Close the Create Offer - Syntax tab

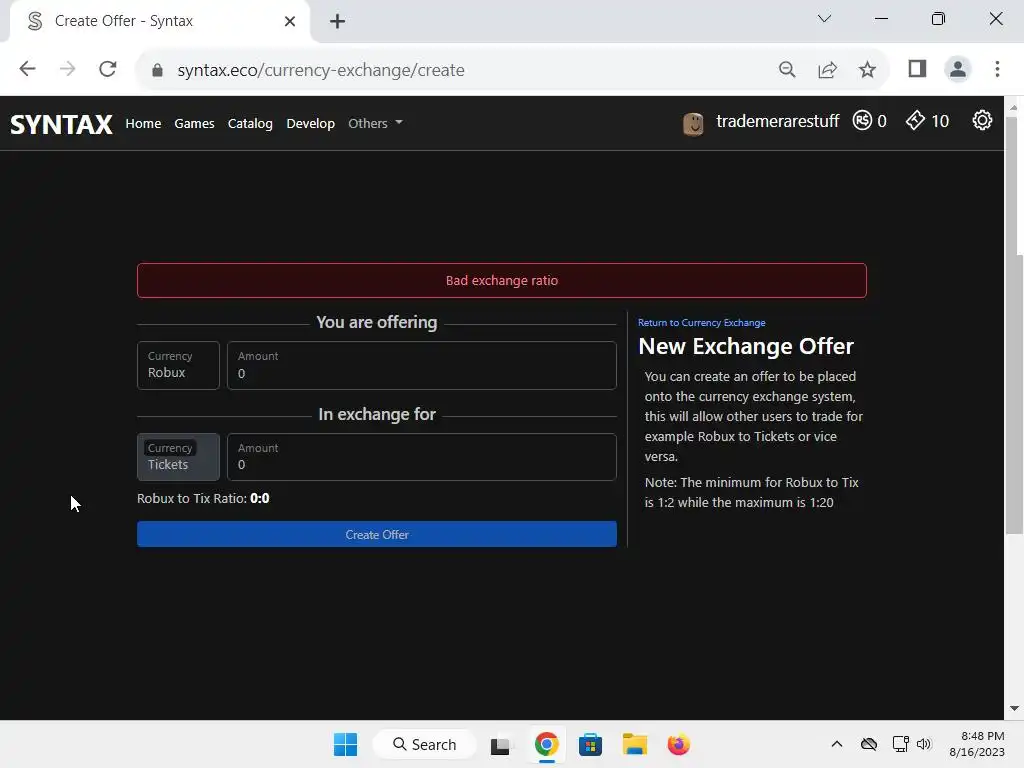click(x=290, y=22)
